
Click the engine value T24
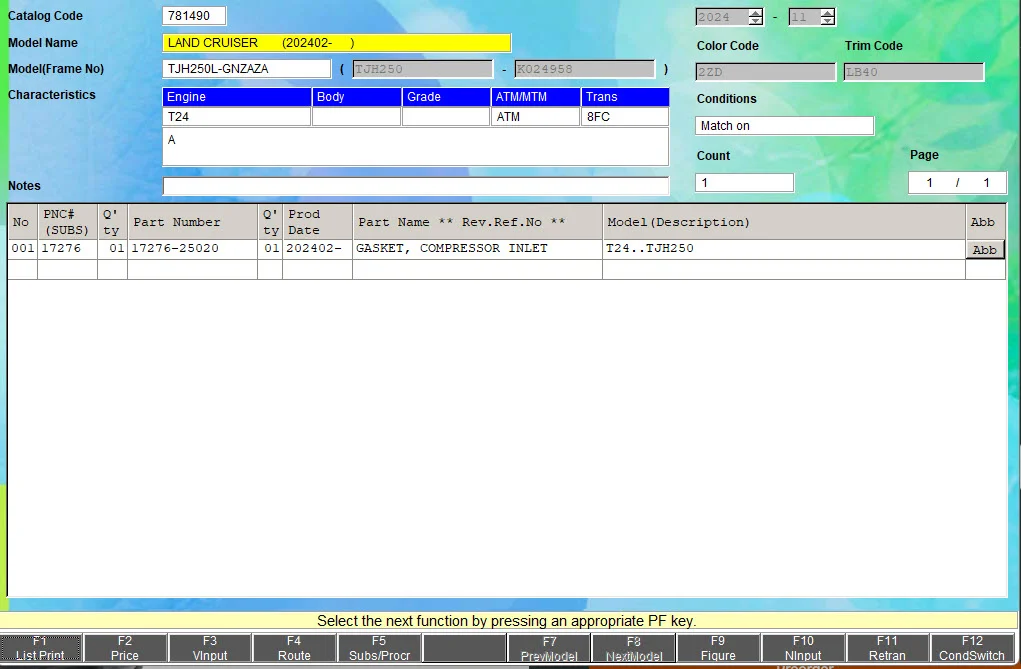pos(236,117)
